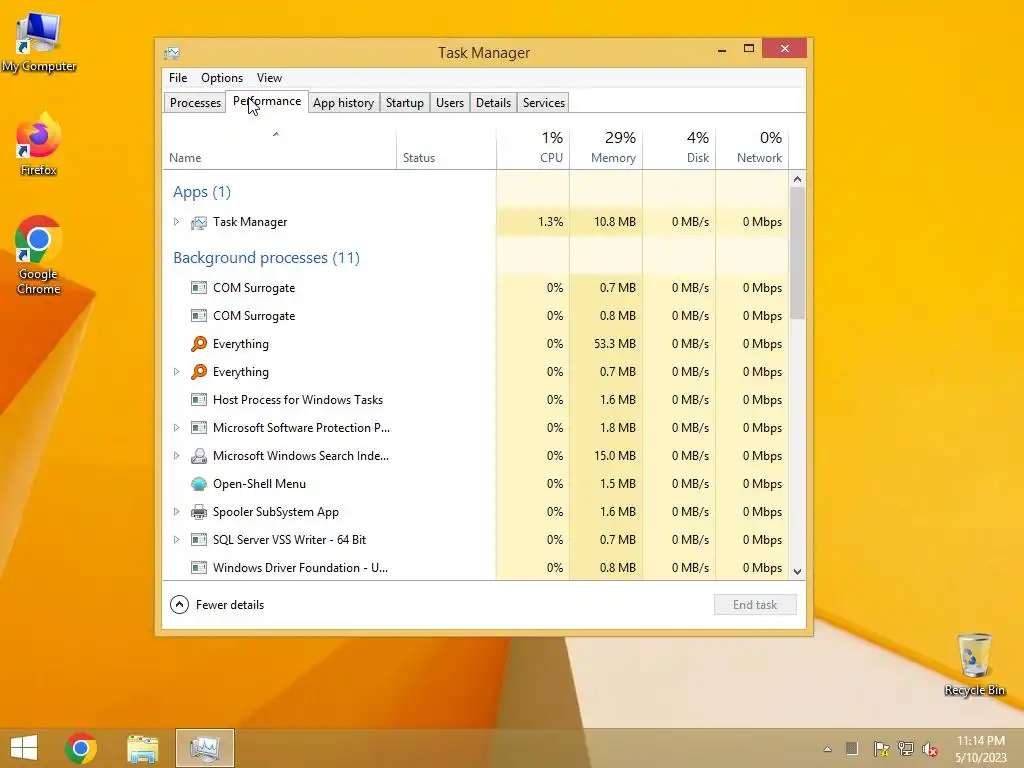Sort processes by Disk column

679,148
